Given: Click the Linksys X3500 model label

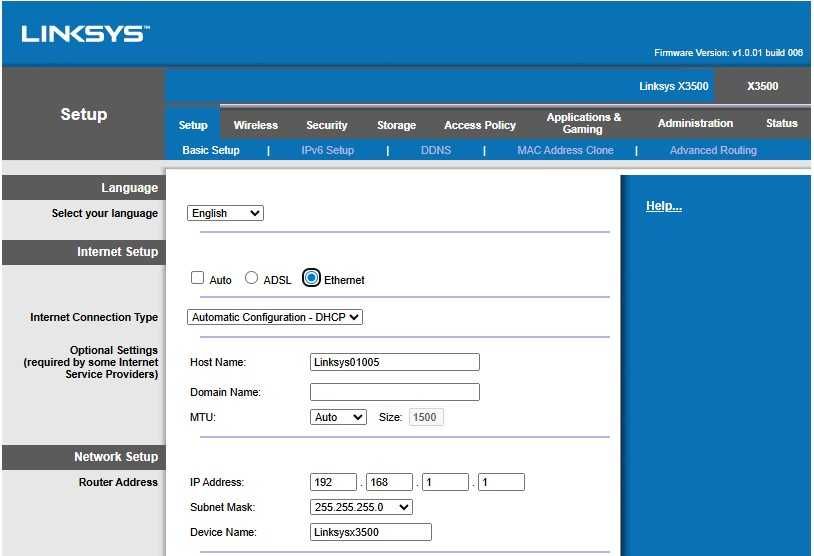Looking at the screenshot, I should pos(674,86).
